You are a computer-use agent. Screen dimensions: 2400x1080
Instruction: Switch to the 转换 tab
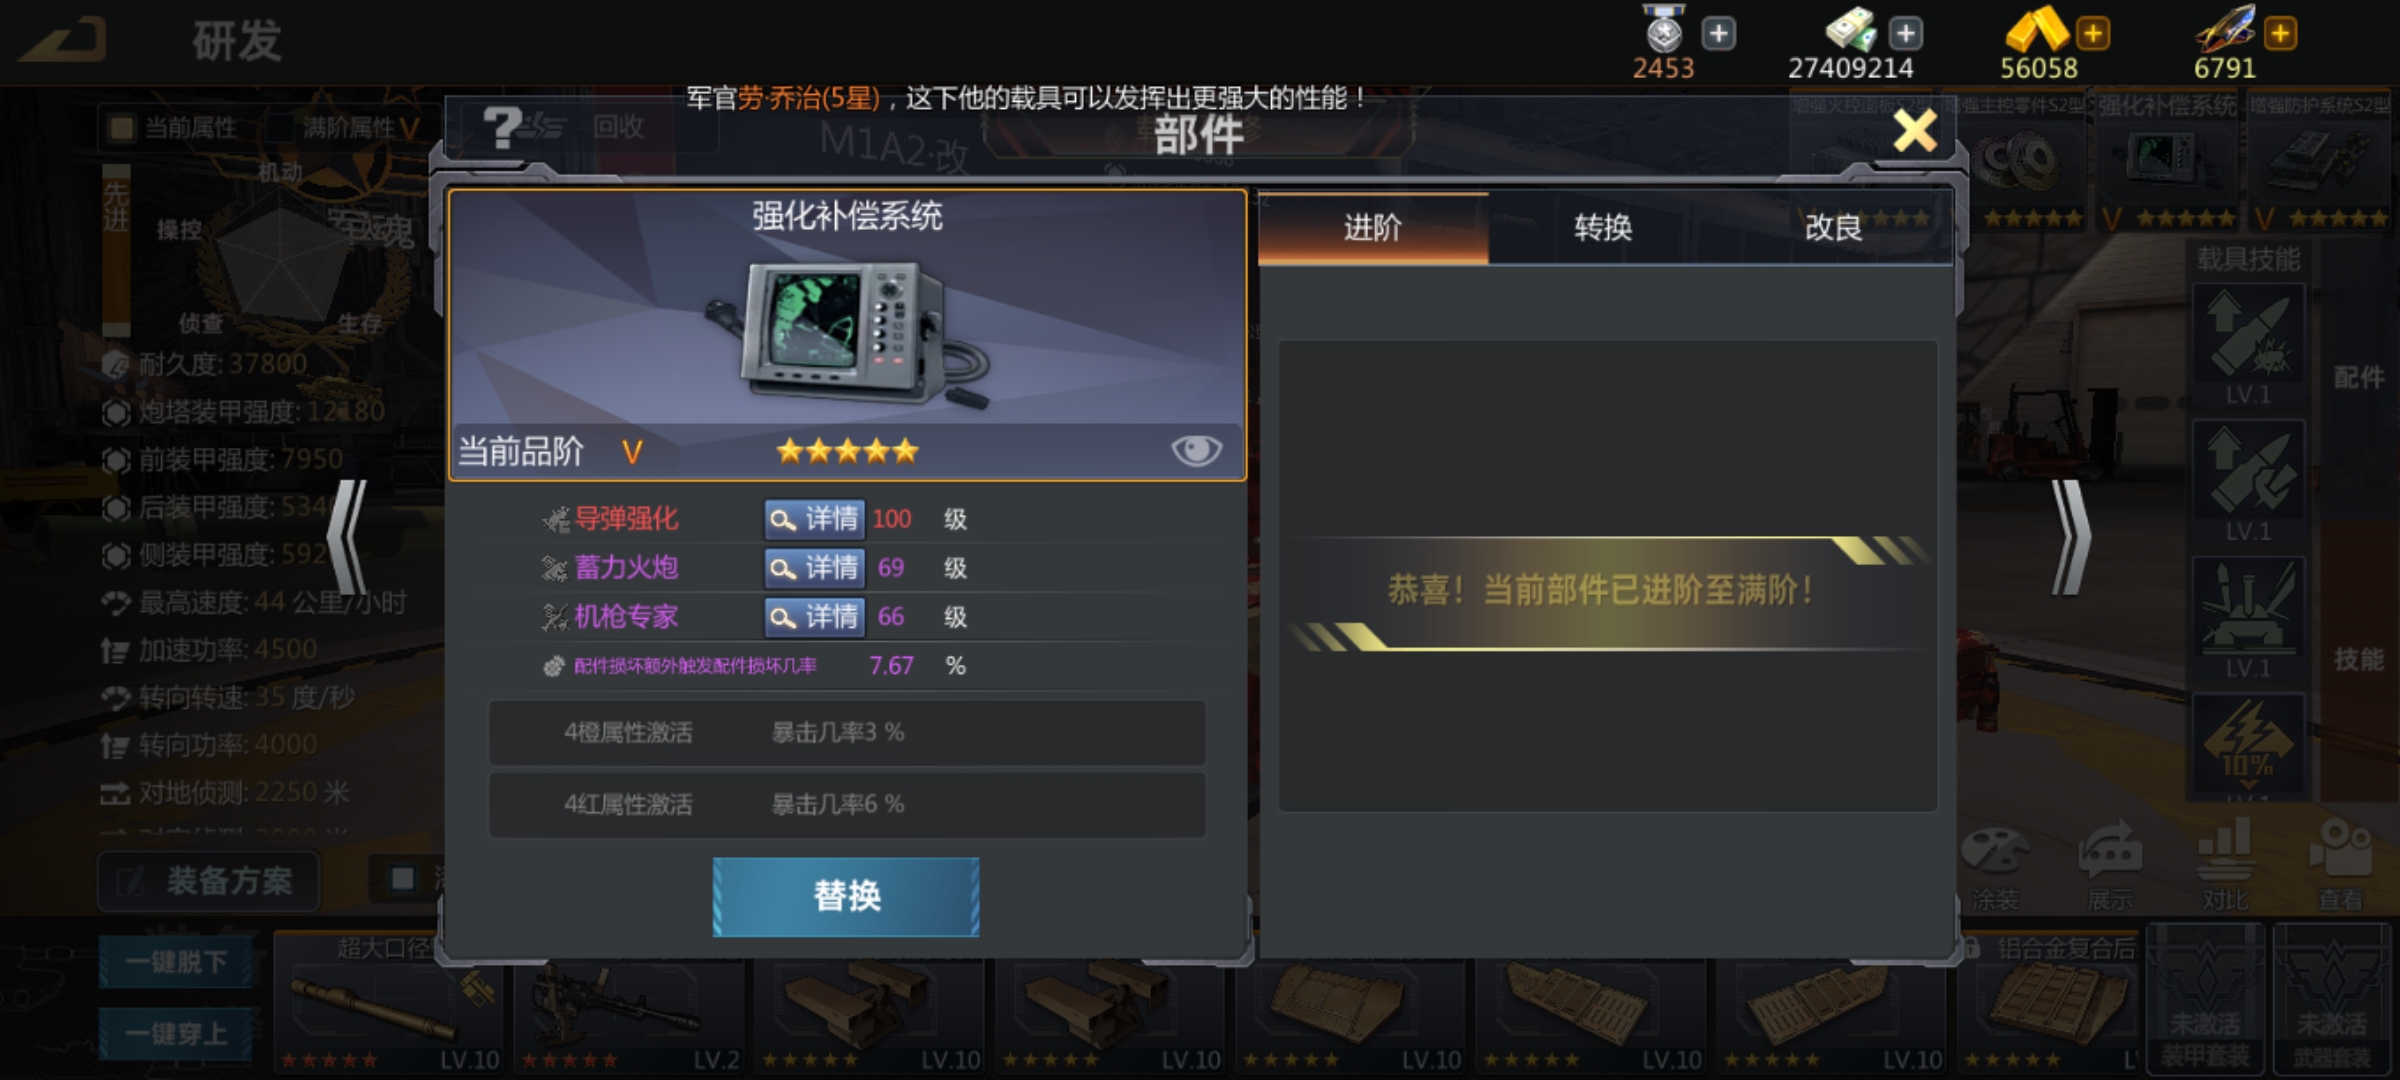pos(1603,228)
